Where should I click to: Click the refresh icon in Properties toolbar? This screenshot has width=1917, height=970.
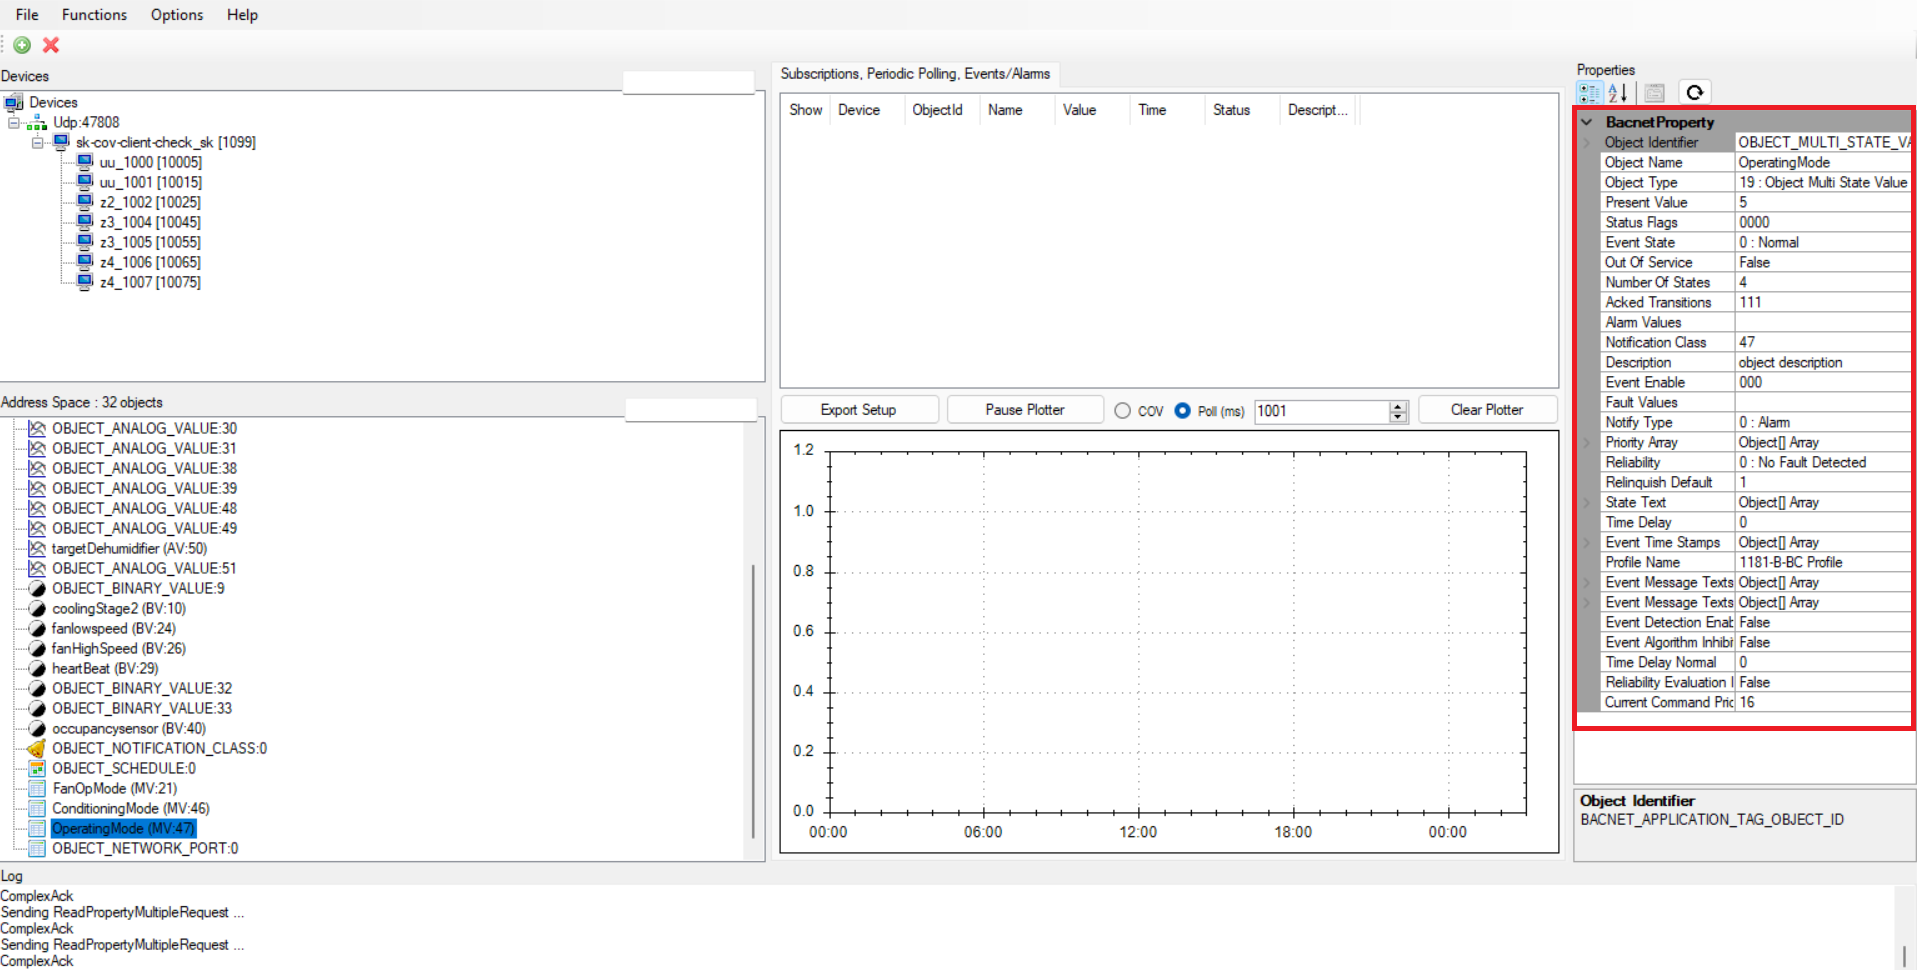(x=1694, y=93)
